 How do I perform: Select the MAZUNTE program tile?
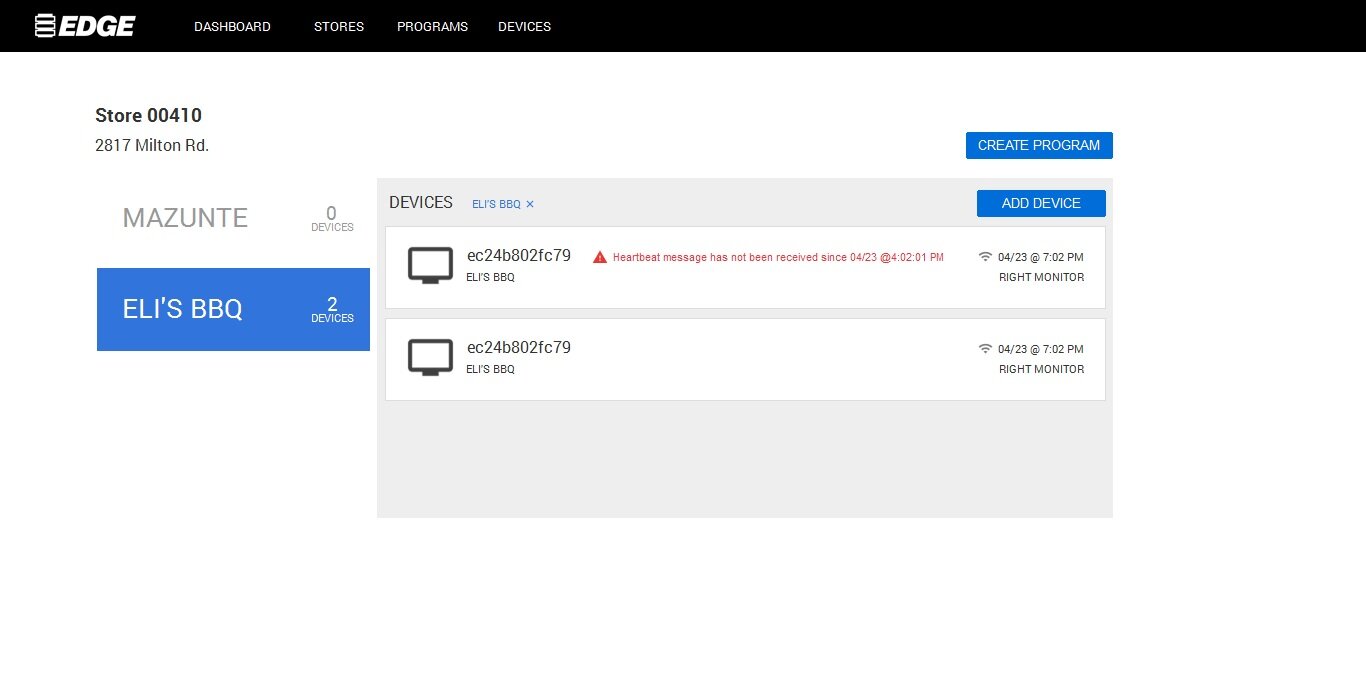pos(233,219)
